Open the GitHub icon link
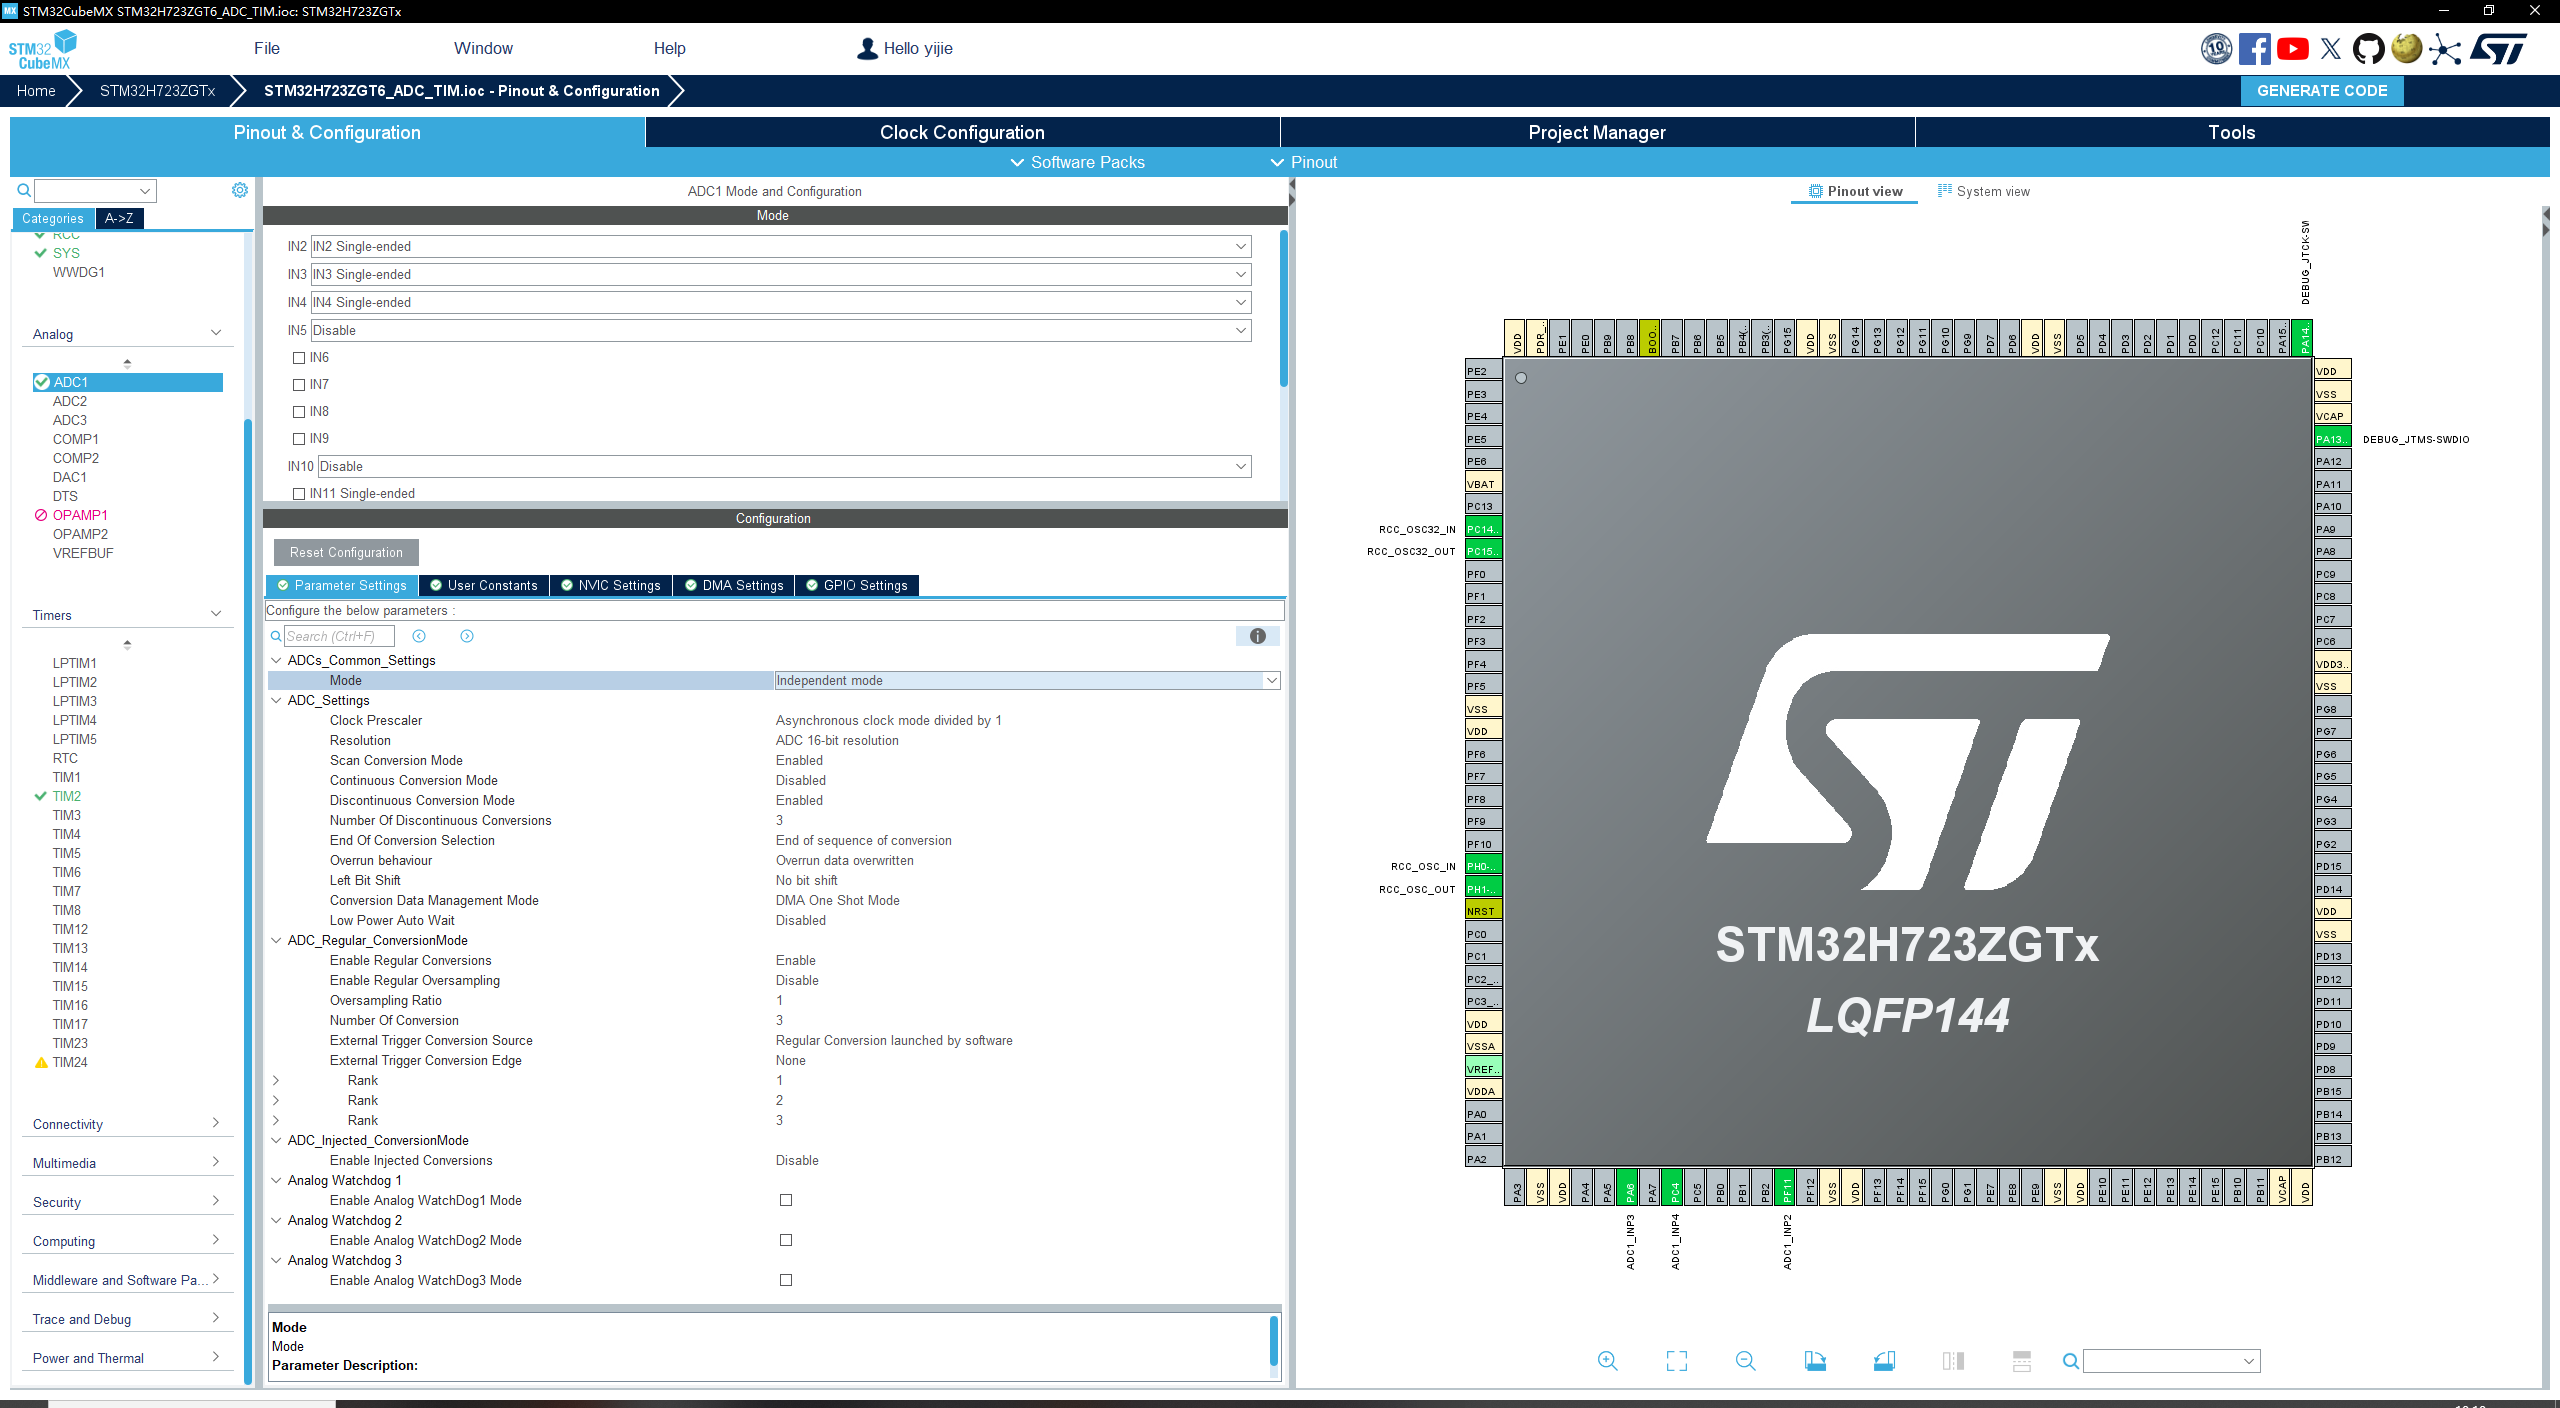This screenshot has width=2560, height=1408. click(2368, 48)
